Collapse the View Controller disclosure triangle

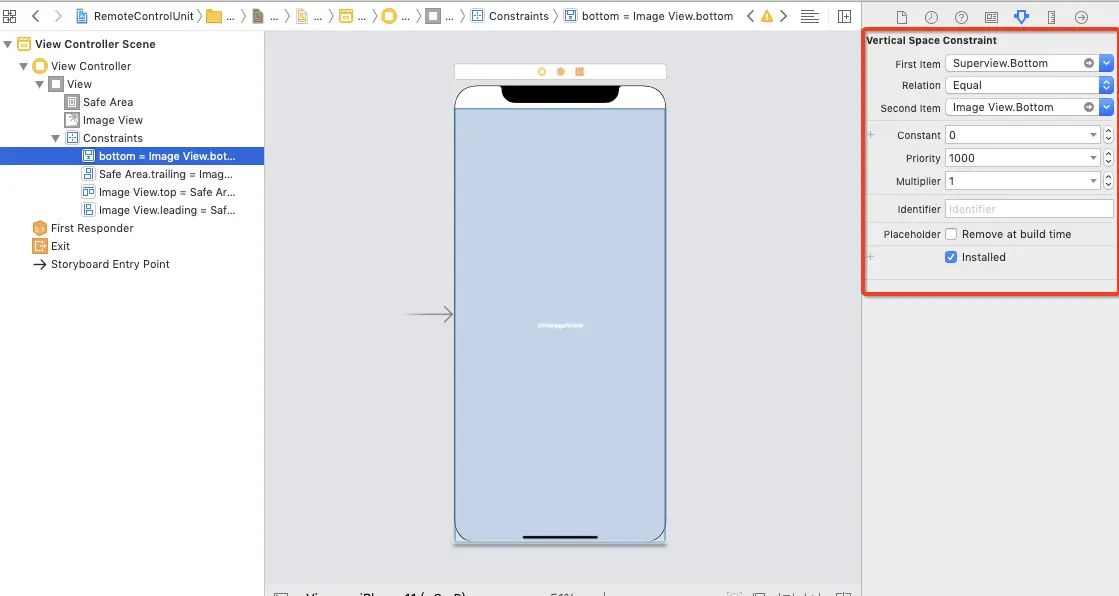coord(24,66)
